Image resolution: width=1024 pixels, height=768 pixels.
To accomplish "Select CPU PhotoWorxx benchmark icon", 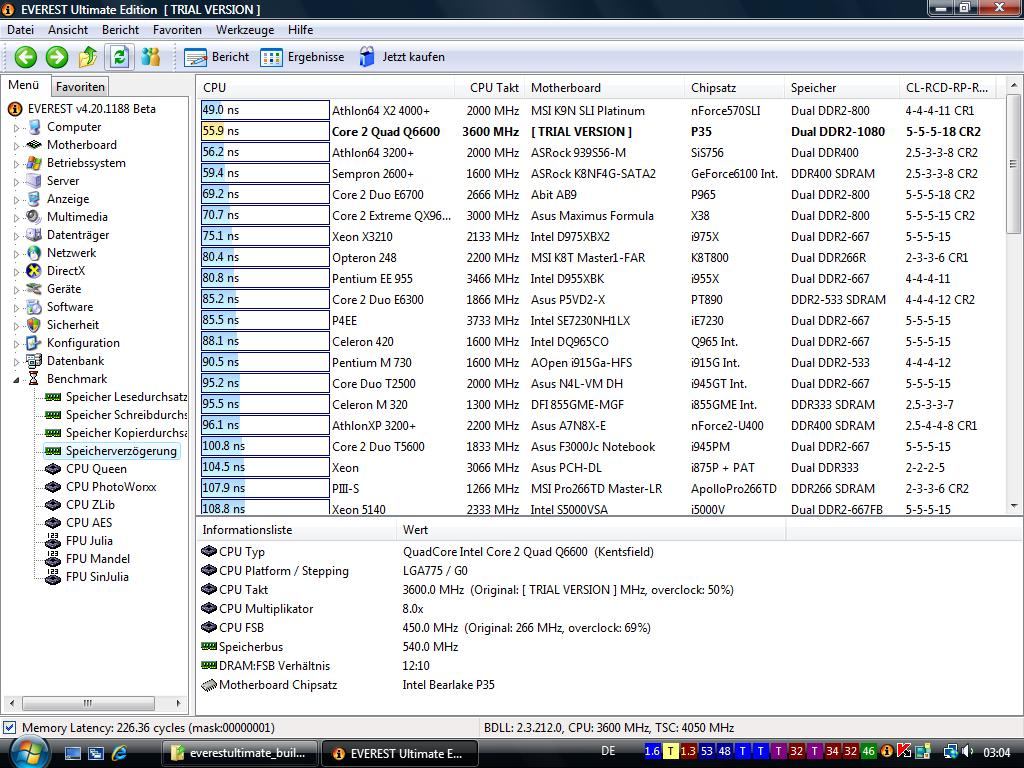I will 53,487.
